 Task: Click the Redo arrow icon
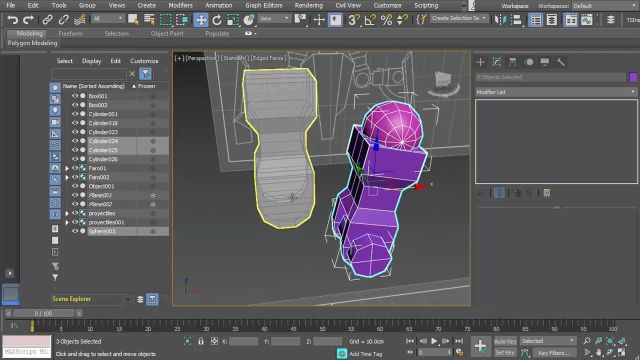[28, 20]
